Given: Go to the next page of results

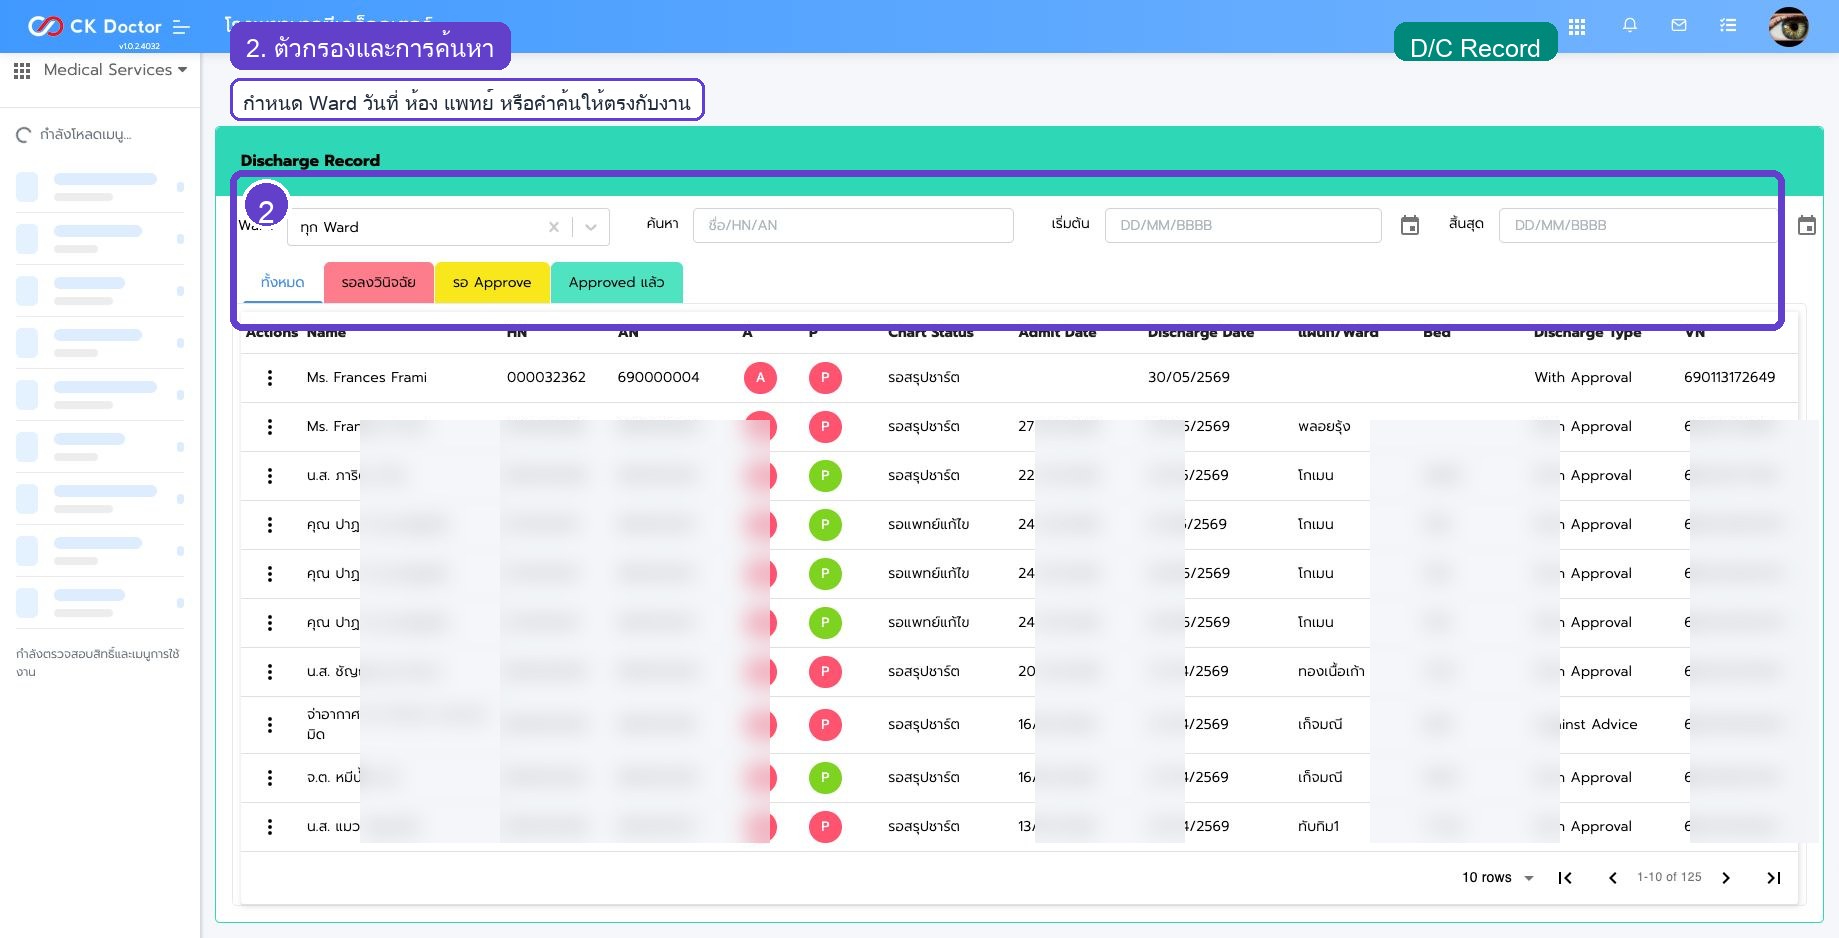Looking at the screenshot, I should (x=1726, y=878).
